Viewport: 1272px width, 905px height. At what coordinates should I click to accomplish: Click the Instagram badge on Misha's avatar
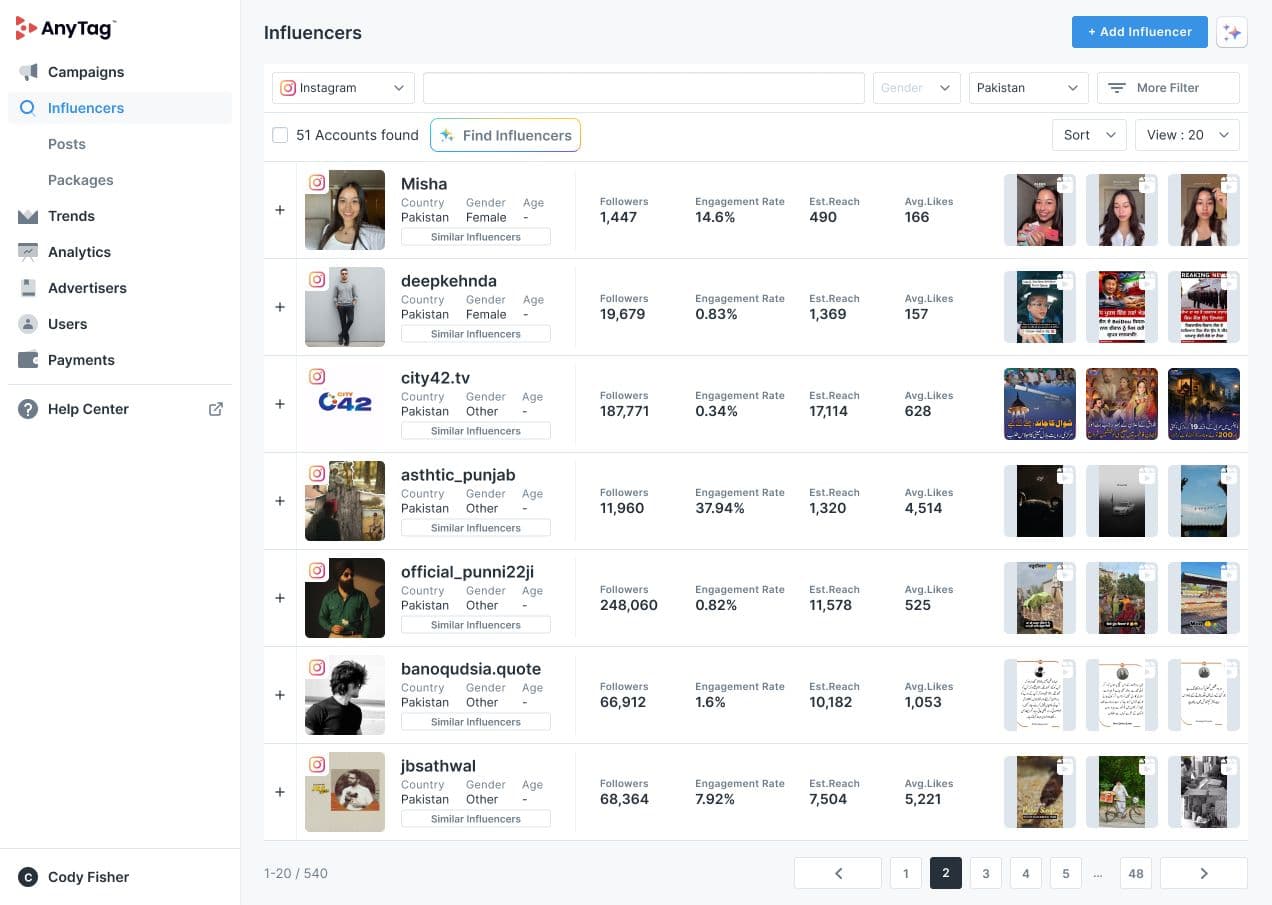coord(317,182)
